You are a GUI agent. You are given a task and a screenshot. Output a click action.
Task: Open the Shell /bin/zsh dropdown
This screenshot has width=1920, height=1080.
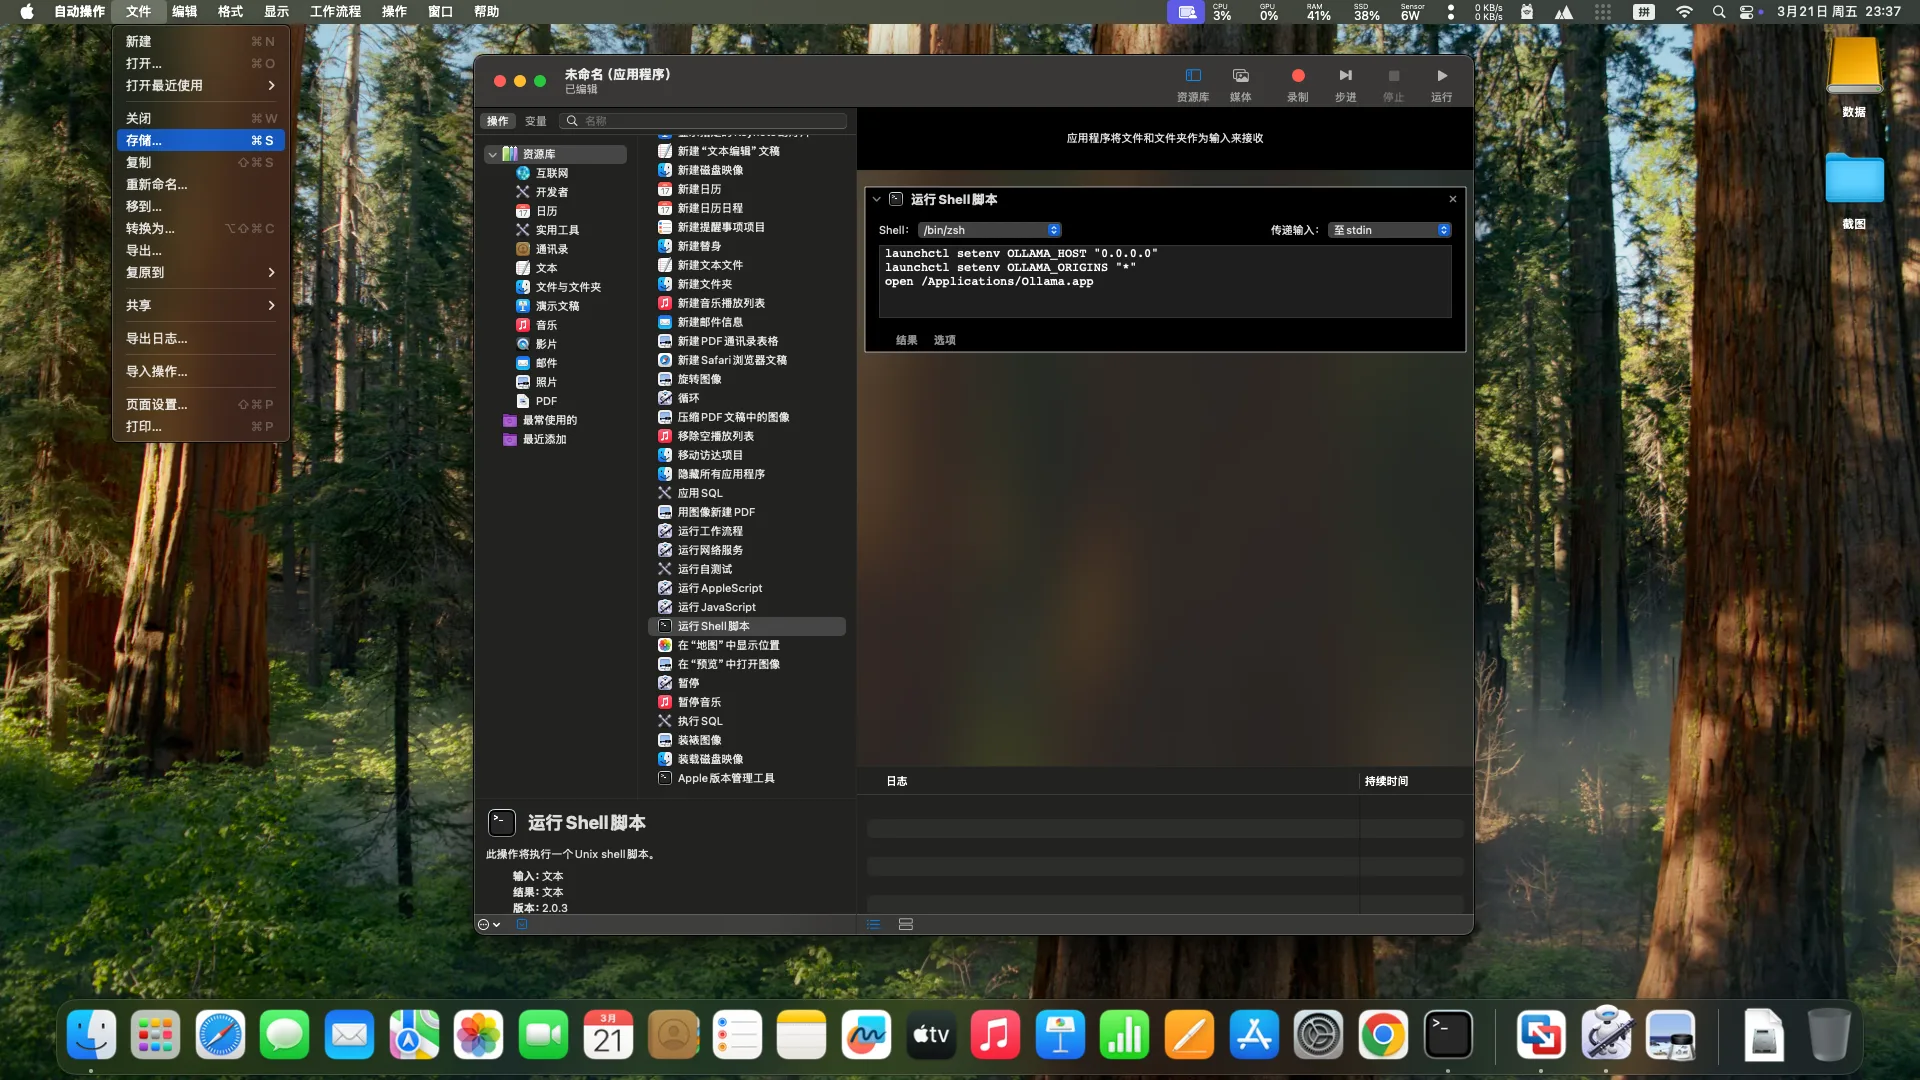(990, 230)
